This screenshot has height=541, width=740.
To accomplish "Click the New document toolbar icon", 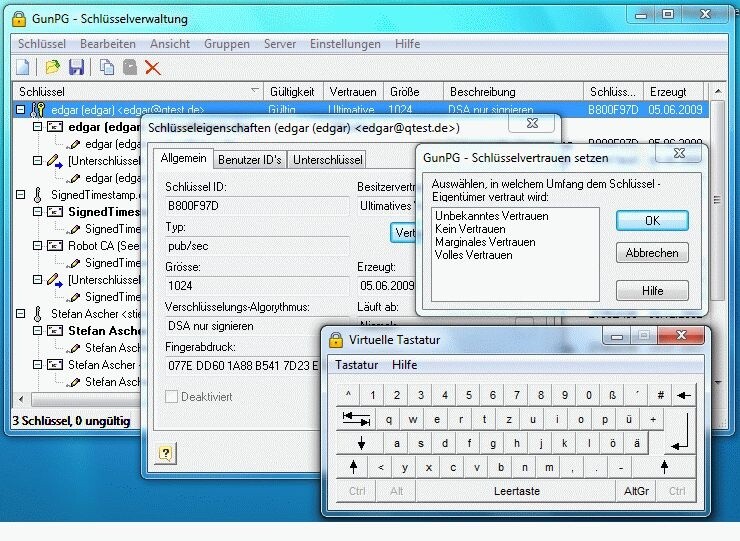I will tap(22, 67).
